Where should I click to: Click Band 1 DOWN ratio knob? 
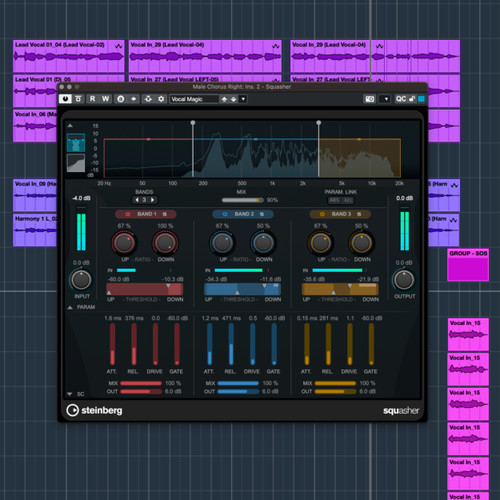coord(165,243)
